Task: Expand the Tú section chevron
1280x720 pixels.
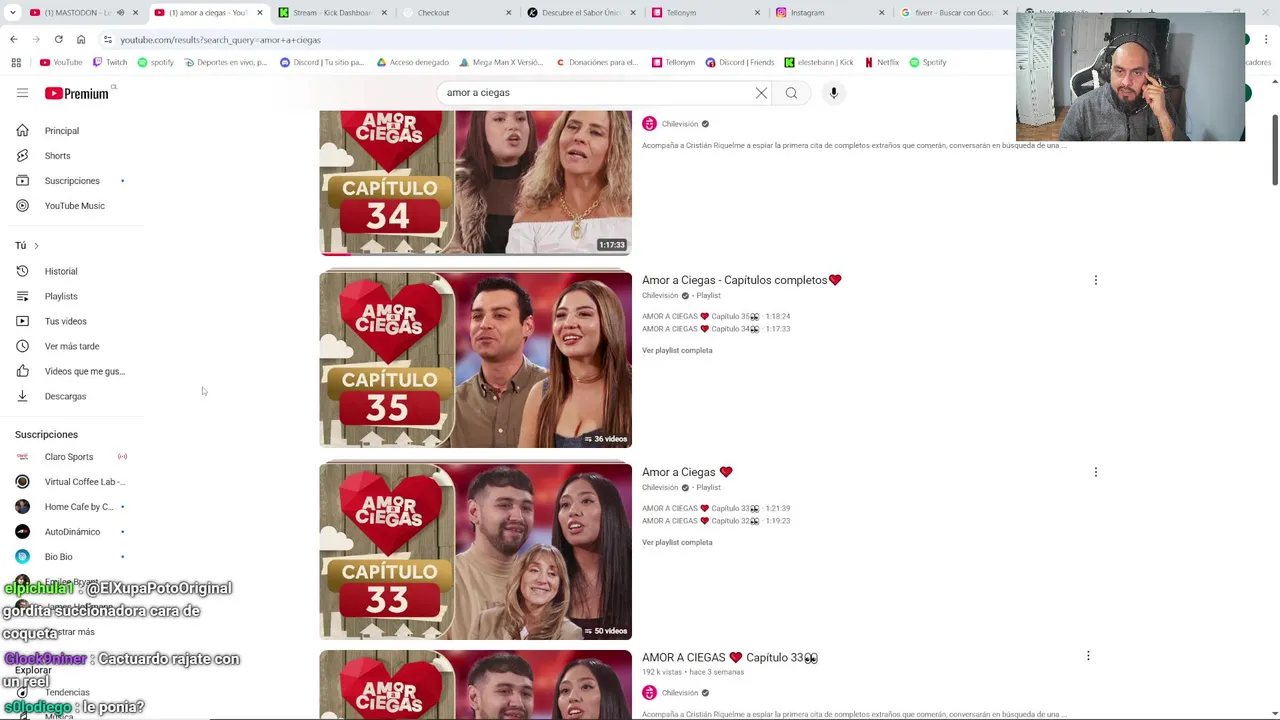Action: coord(36,246)
